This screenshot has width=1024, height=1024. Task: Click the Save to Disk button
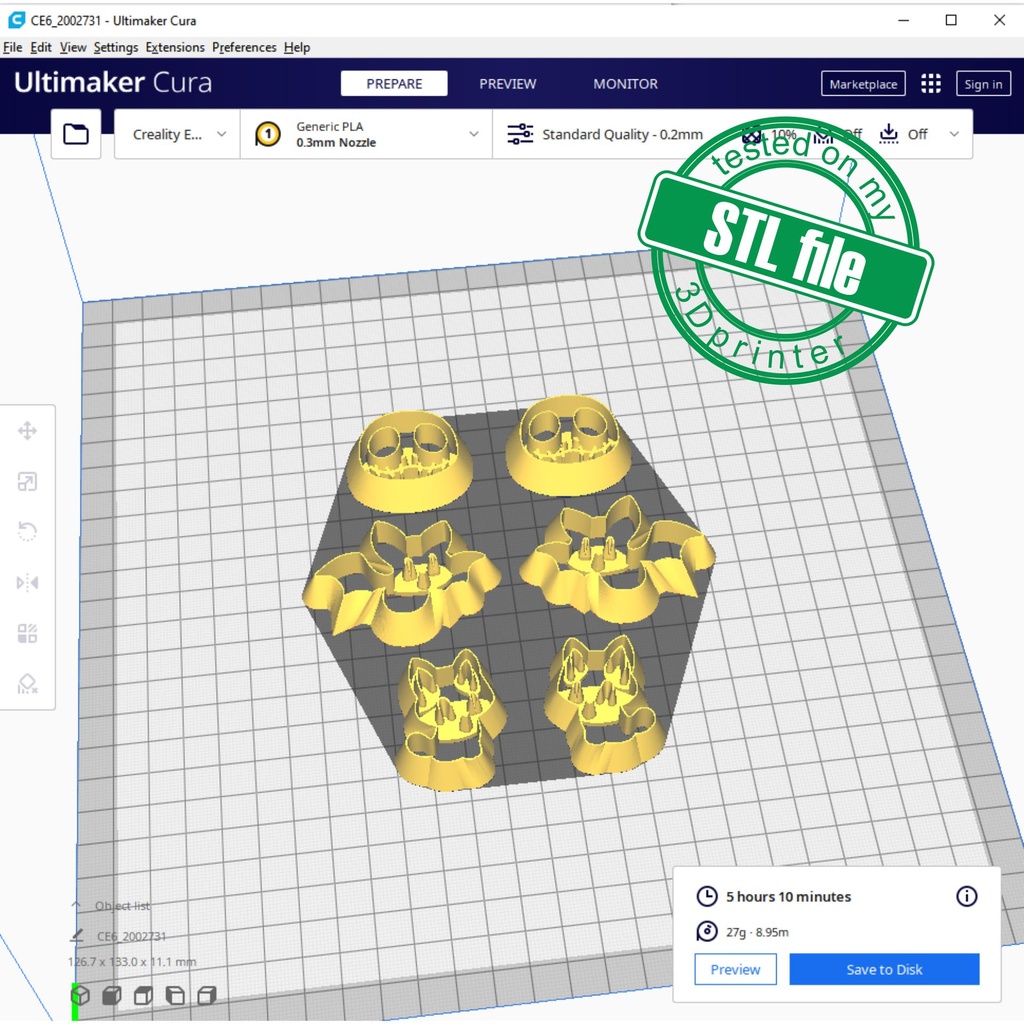pos(884,969)
